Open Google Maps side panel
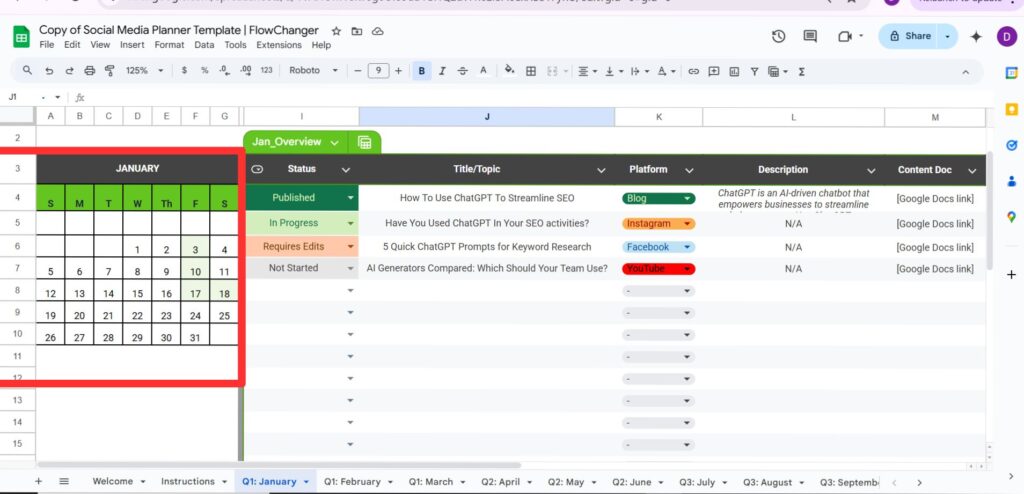Screen dimensions: 1024x494 click(1012, 217)
